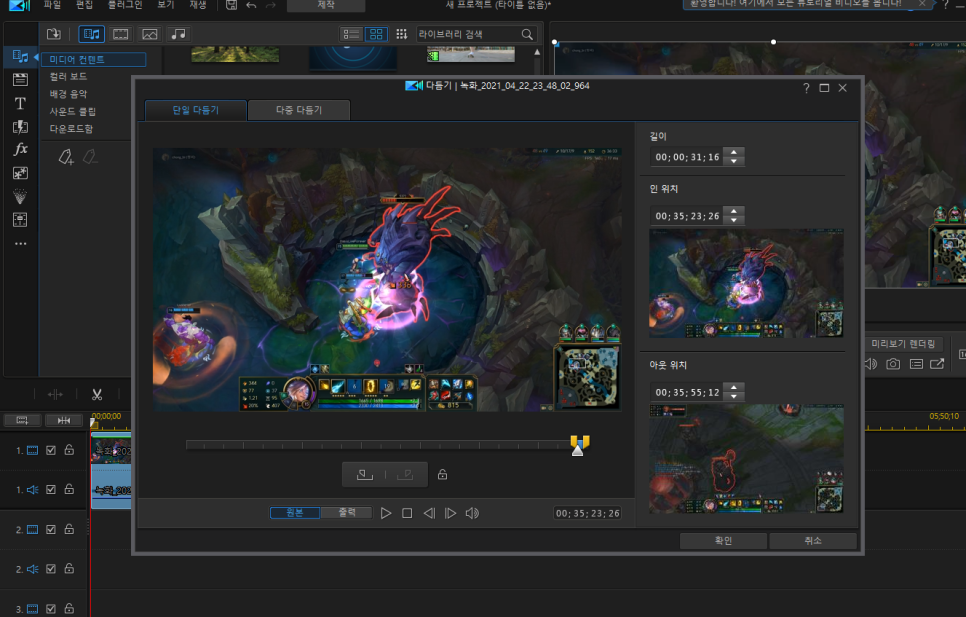
Task: Play the clip in trim dialog
Action: point(386,513)
